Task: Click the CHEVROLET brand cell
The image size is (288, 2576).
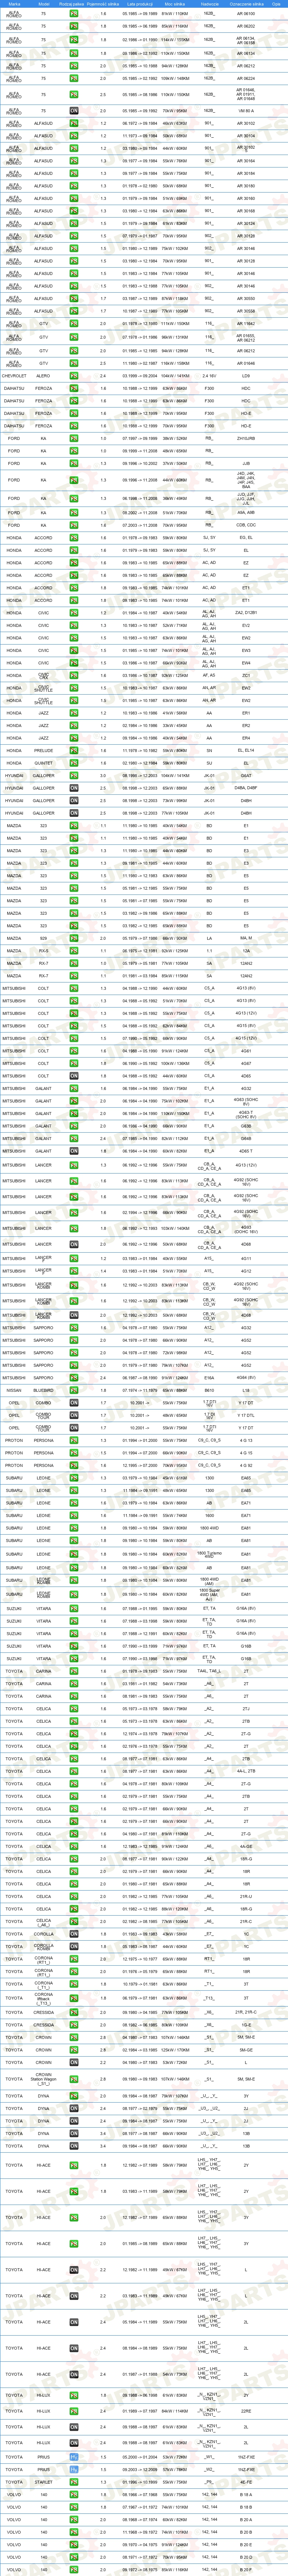Action: click(14, 376)
